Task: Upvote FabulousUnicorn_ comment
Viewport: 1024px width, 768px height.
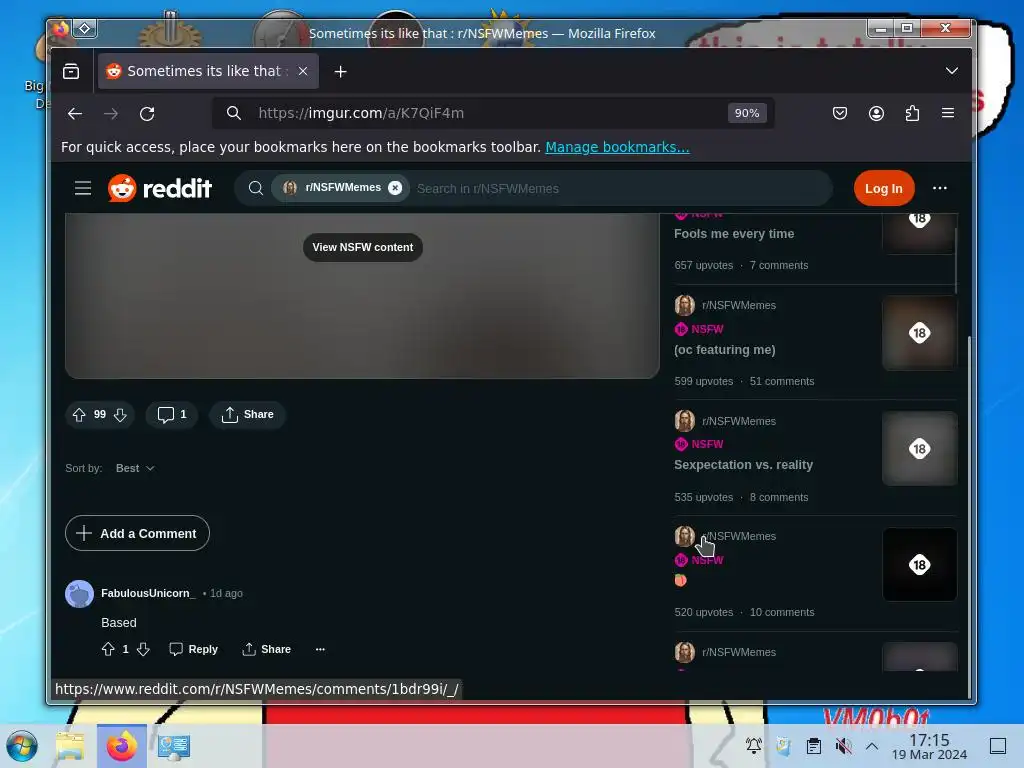Action: click(108, 649)
